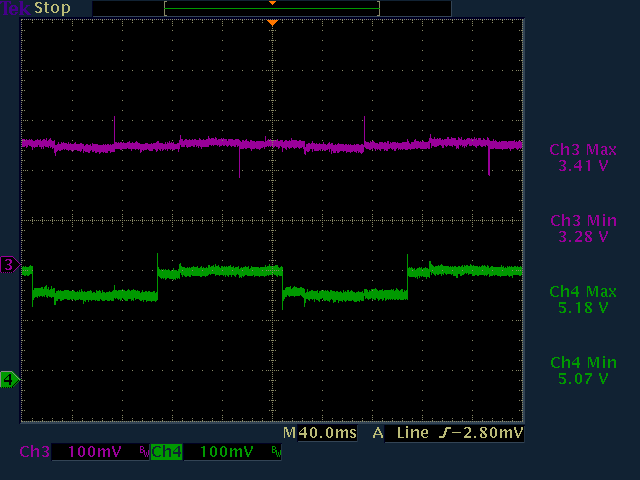Viewport: 640px width, 480px height.
Task: Click the Ch4 ground reference marker
Action: pyautogui.click(x=10, y=379)
